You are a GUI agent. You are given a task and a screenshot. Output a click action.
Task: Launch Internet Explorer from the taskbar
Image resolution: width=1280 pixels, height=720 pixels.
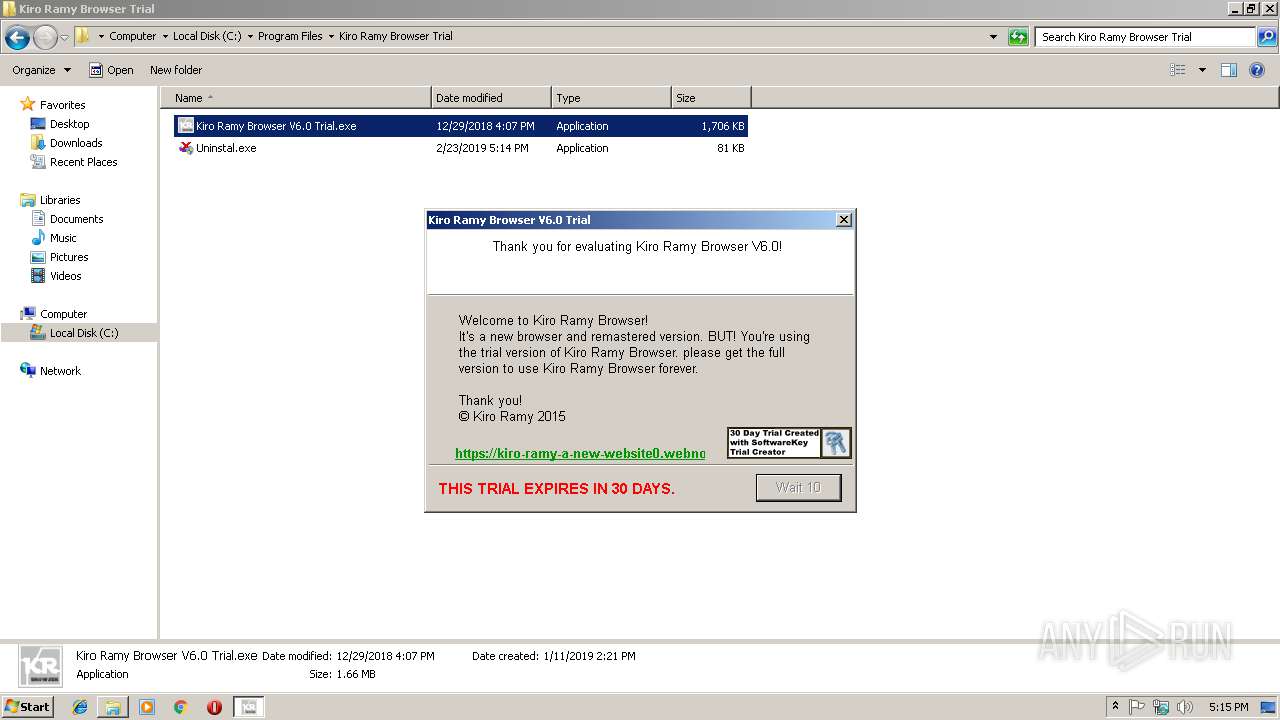(80, 707)
